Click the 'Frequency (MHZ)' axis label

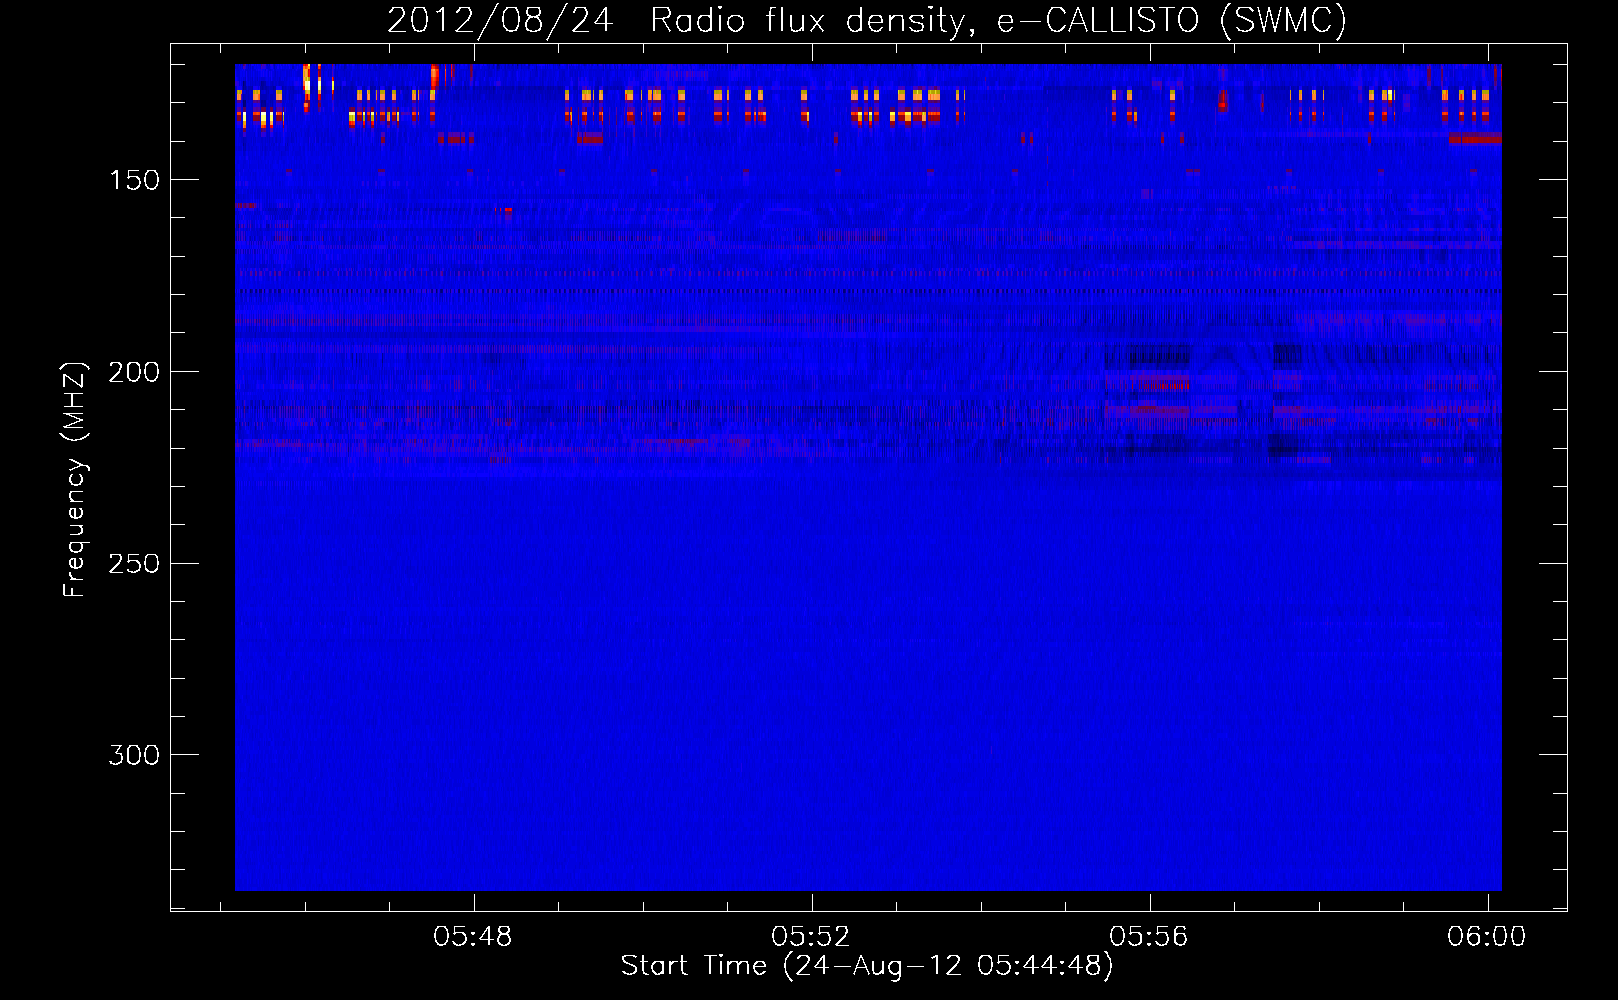pyautogui.click(x=75, y=479)
